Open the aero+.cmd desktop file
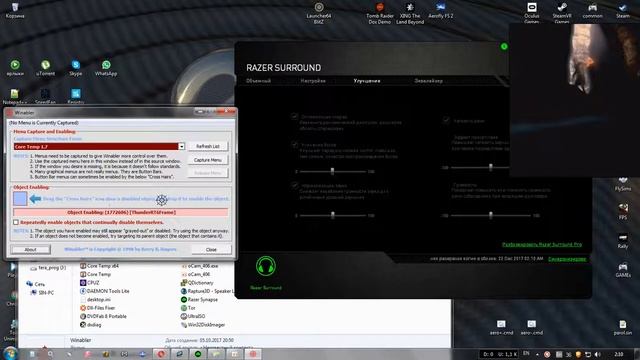This screenshot has width=640, height=360. coord(501,327)
